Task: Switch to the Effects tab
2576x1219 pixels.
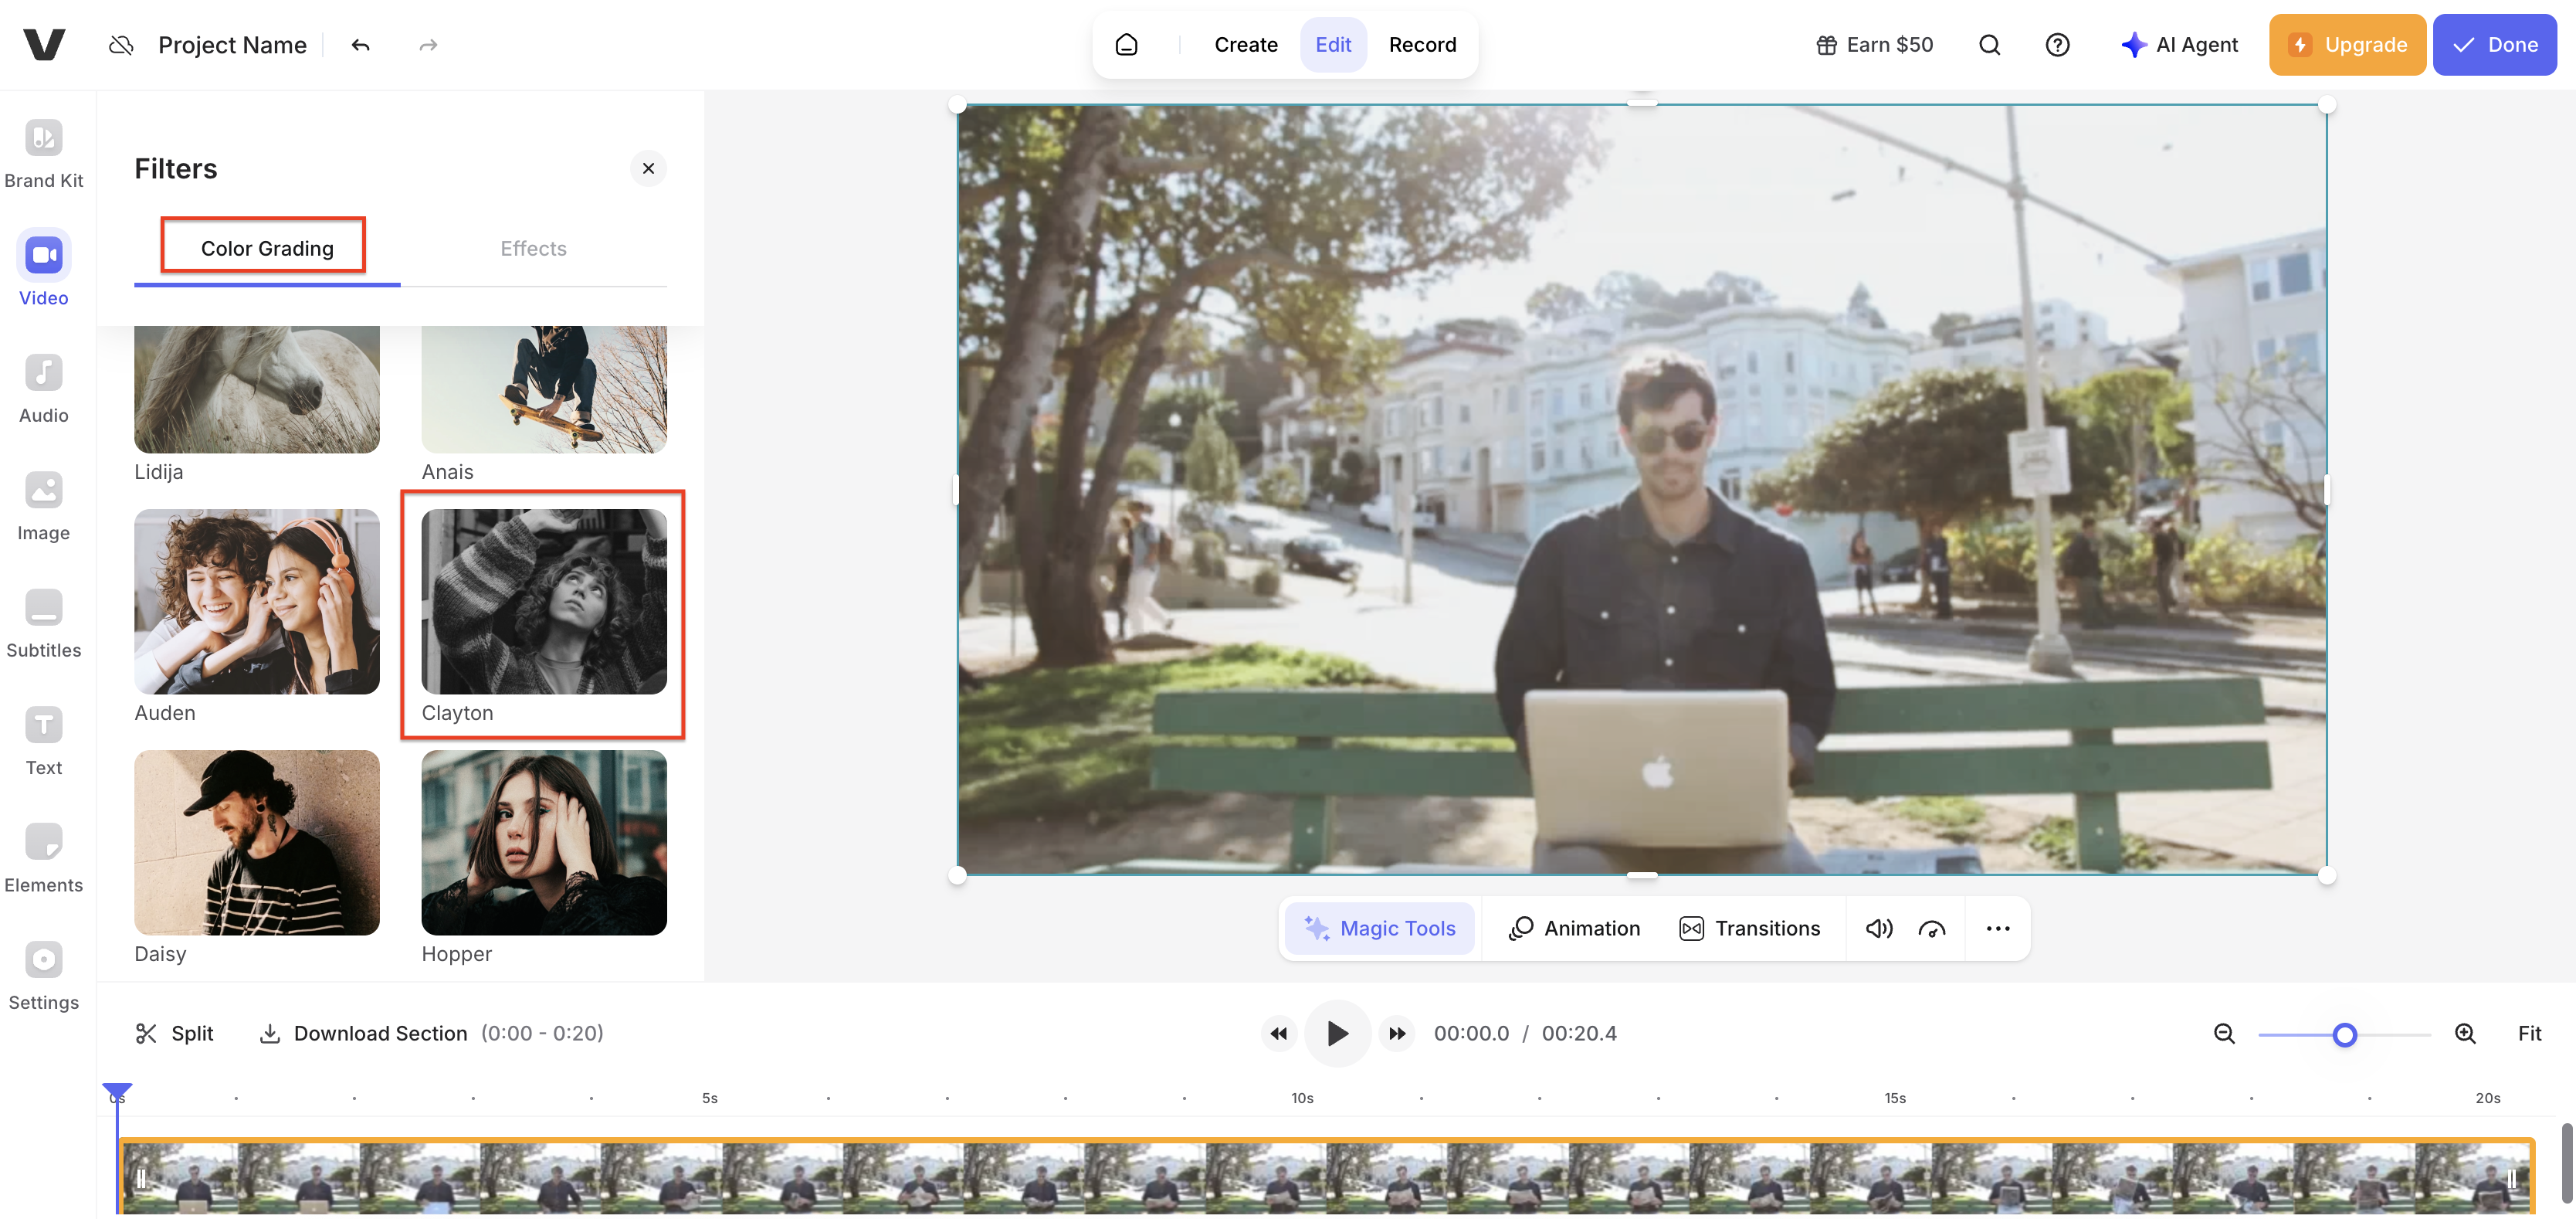Action: click(x=533, y=248)
